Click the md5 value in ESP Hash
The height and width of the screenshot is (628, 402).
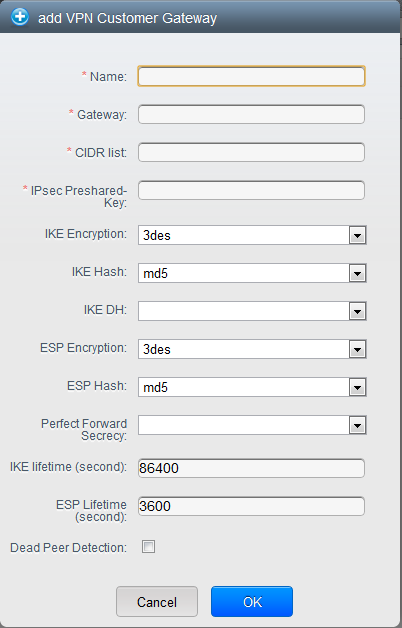click(x=155, y=387)
